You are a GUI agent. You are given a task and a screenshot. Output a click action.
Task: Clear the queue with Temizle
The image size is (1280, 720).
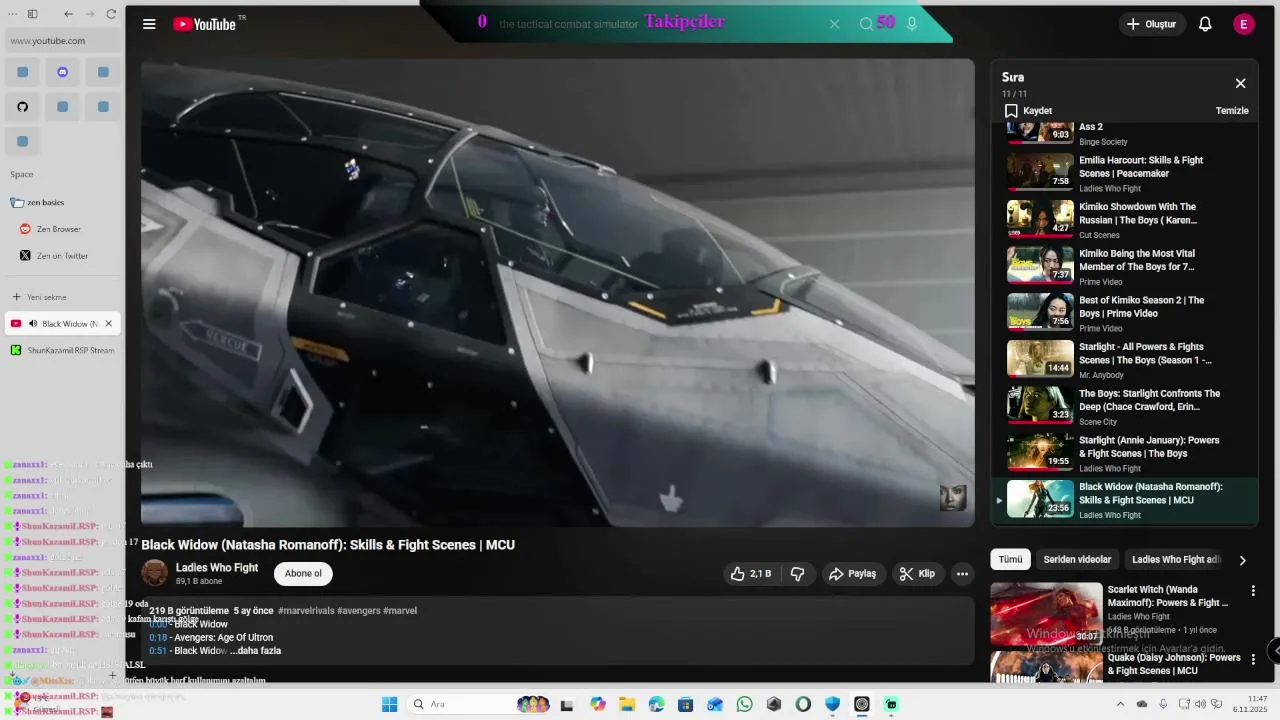tap(1232, 111)
